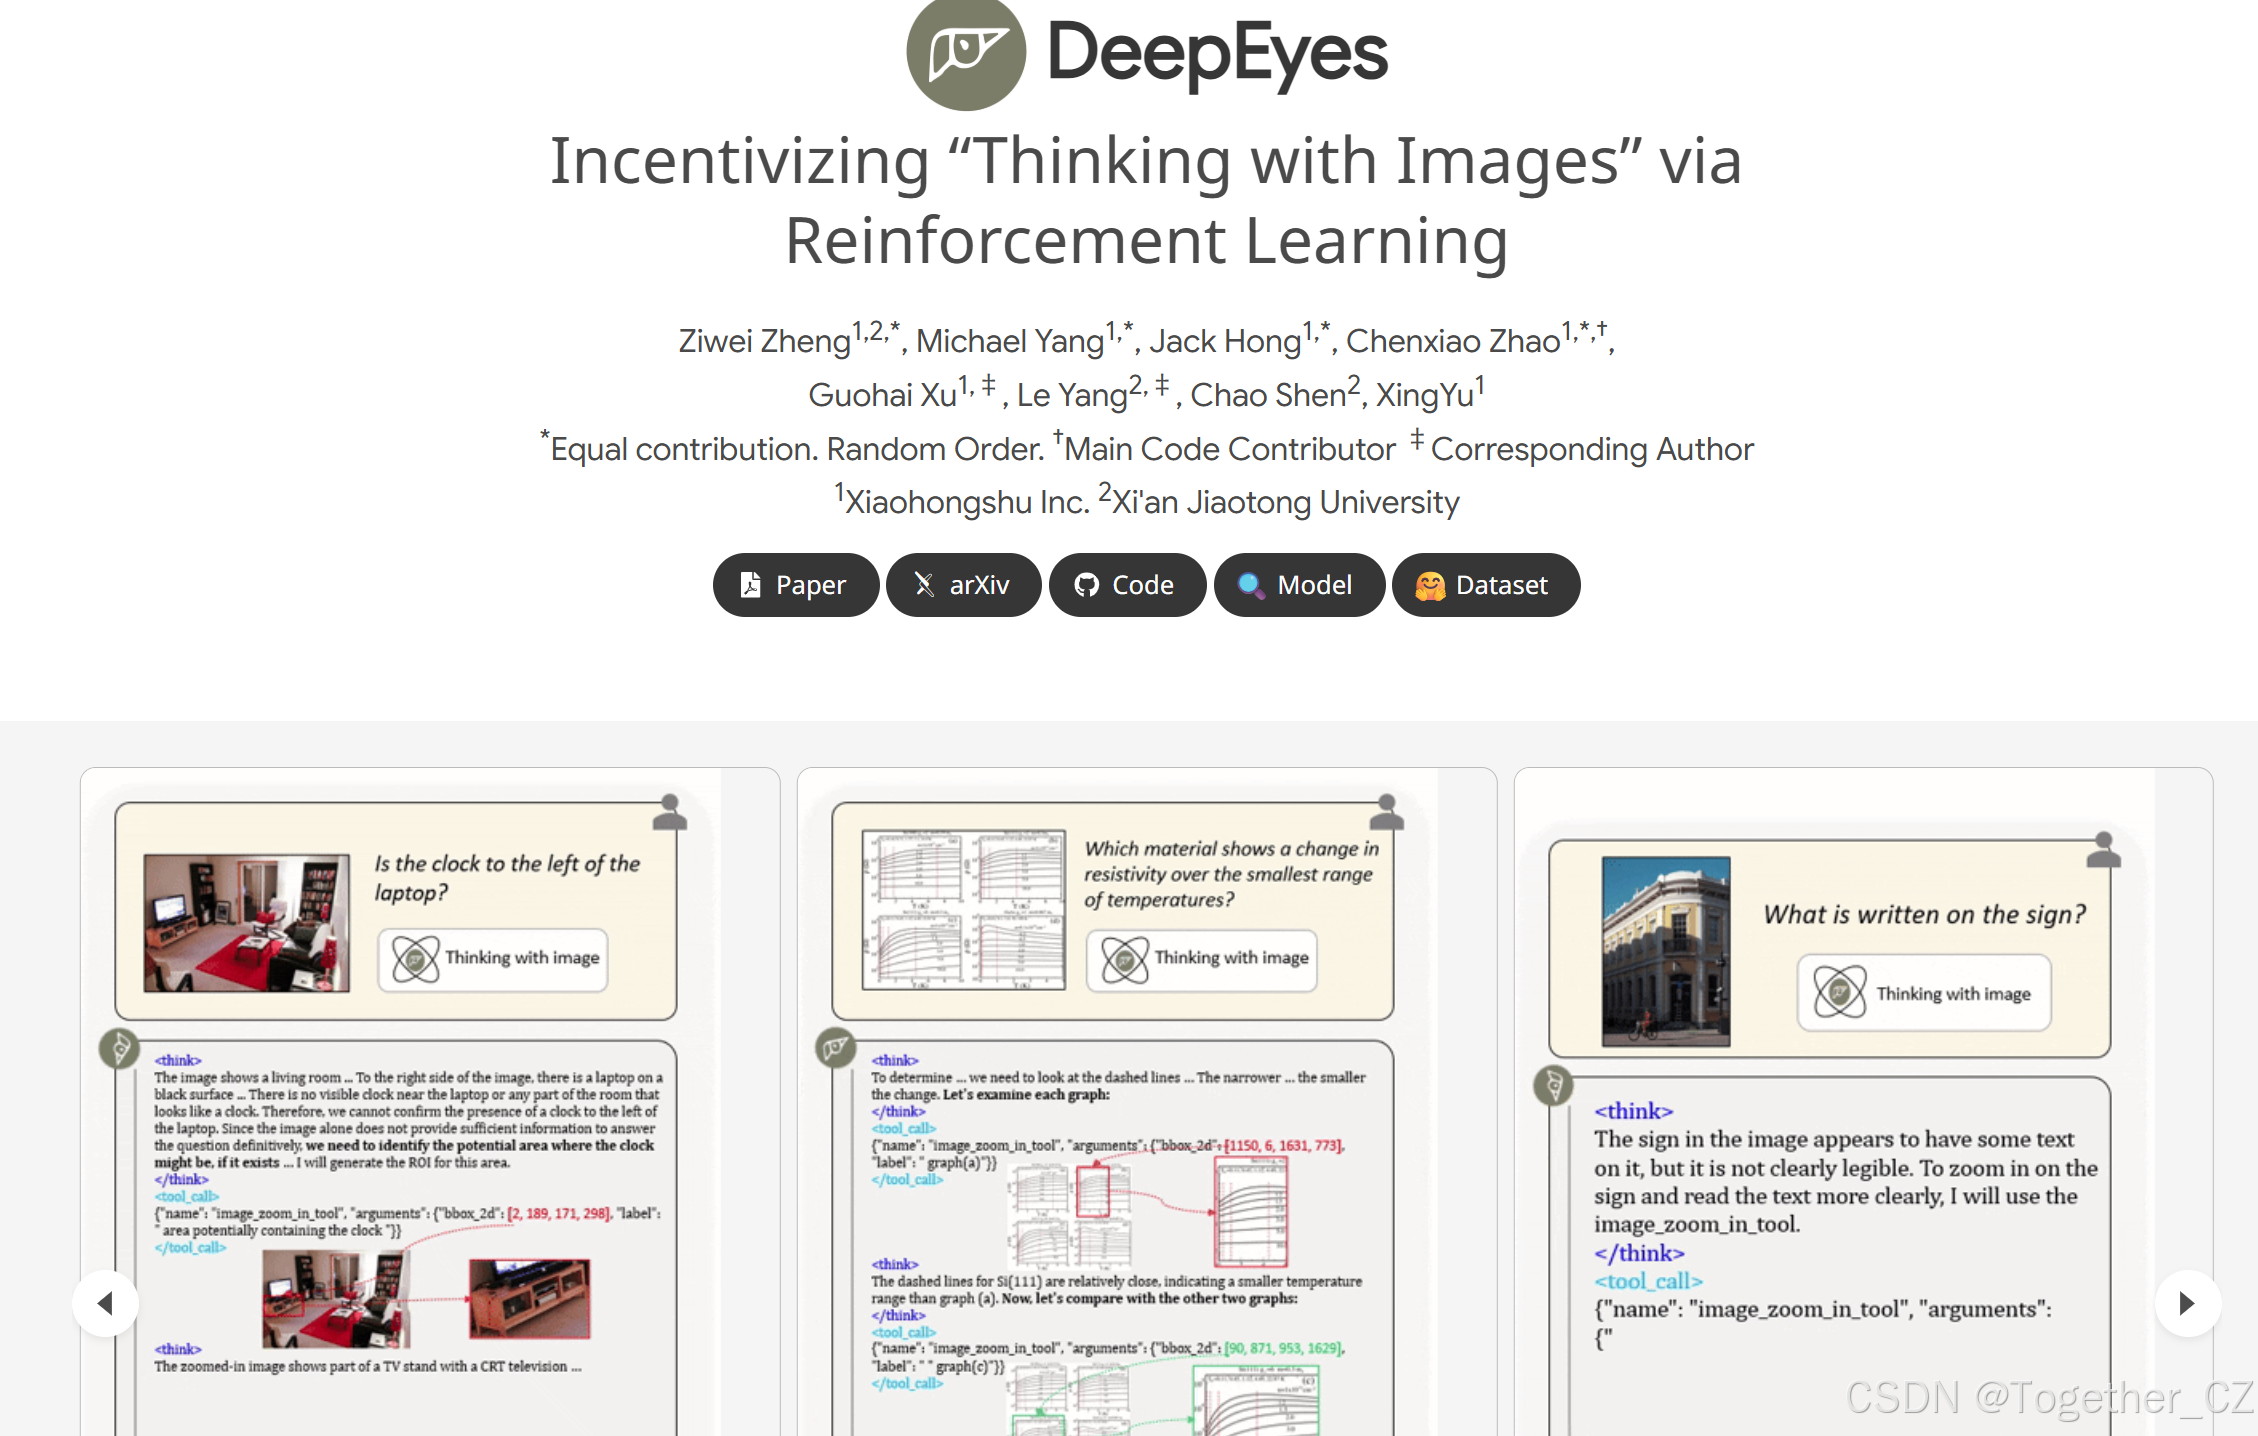This screenshot has height=1436, width=2258.
Task: Open the Paper link
Action: (796, 585)
